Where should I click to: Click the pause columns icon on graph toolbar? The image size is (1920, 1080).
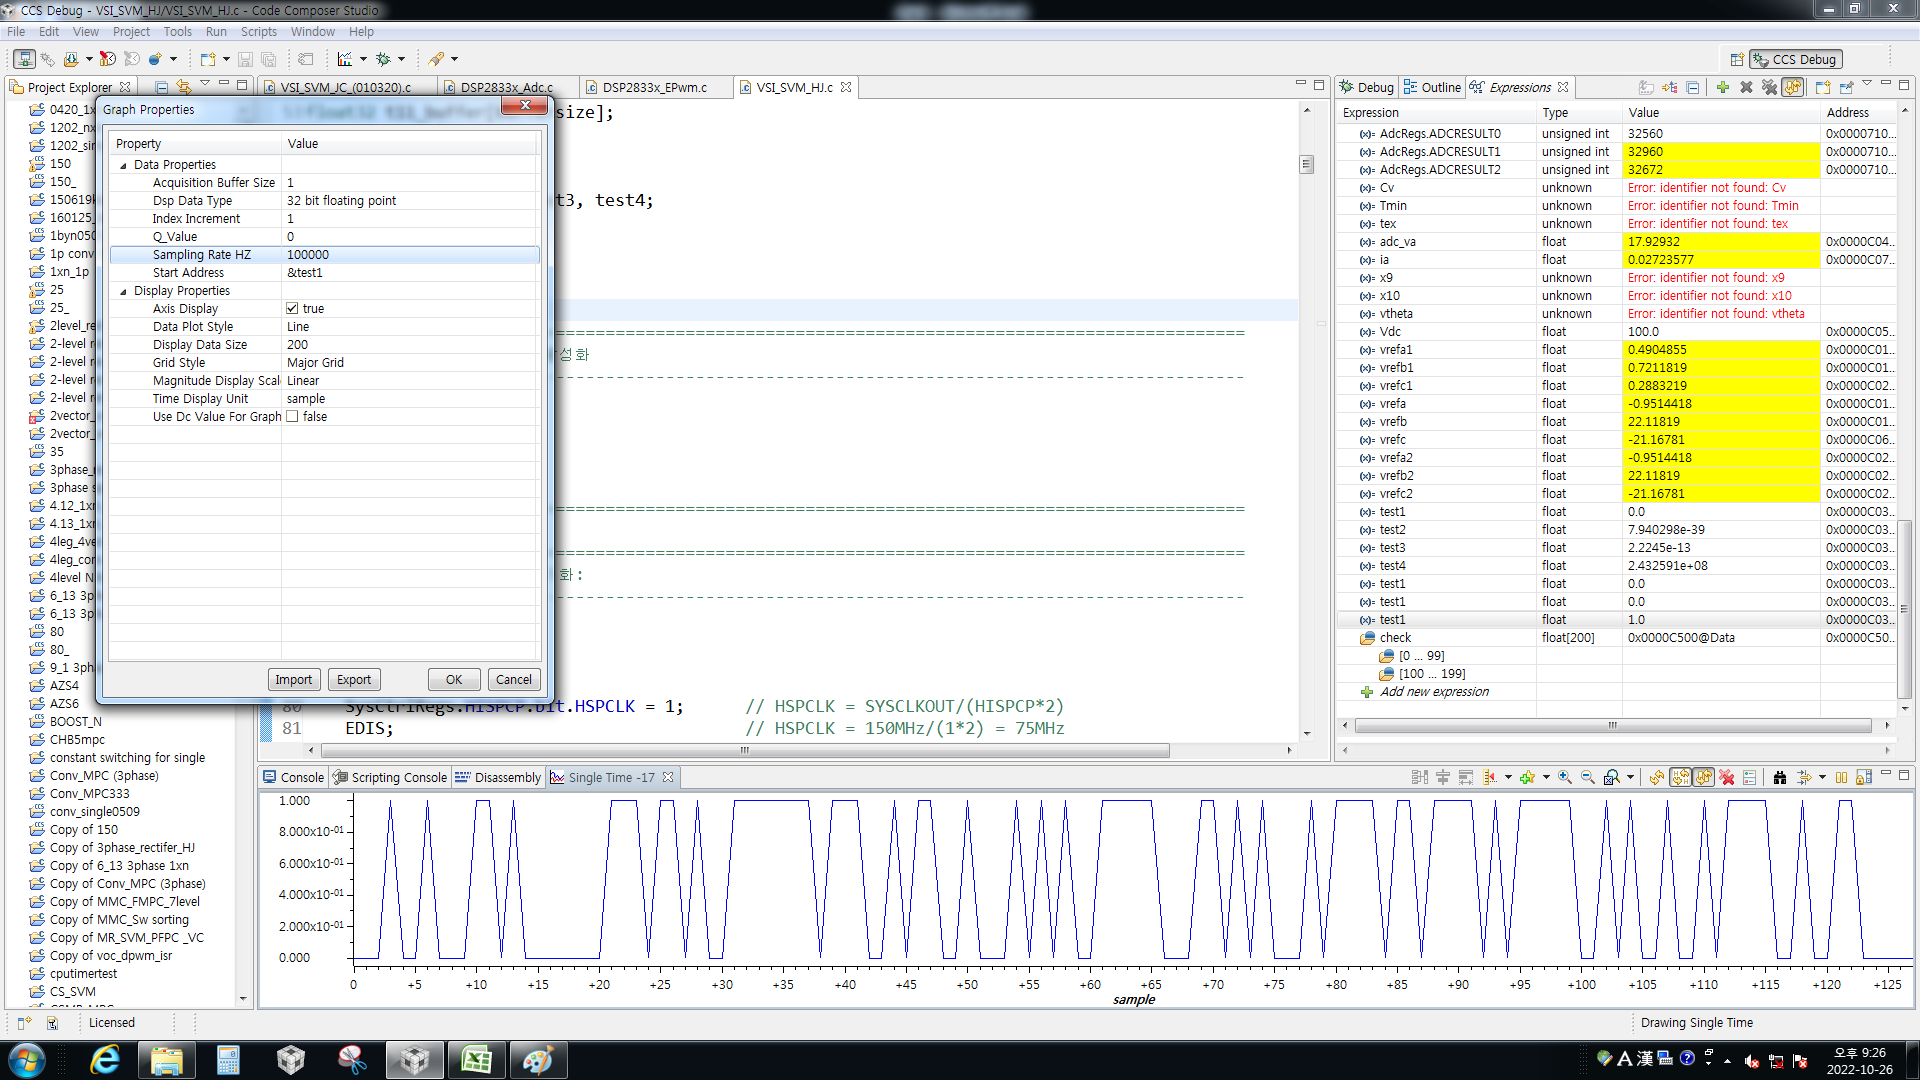click(x=1841, y=777)
